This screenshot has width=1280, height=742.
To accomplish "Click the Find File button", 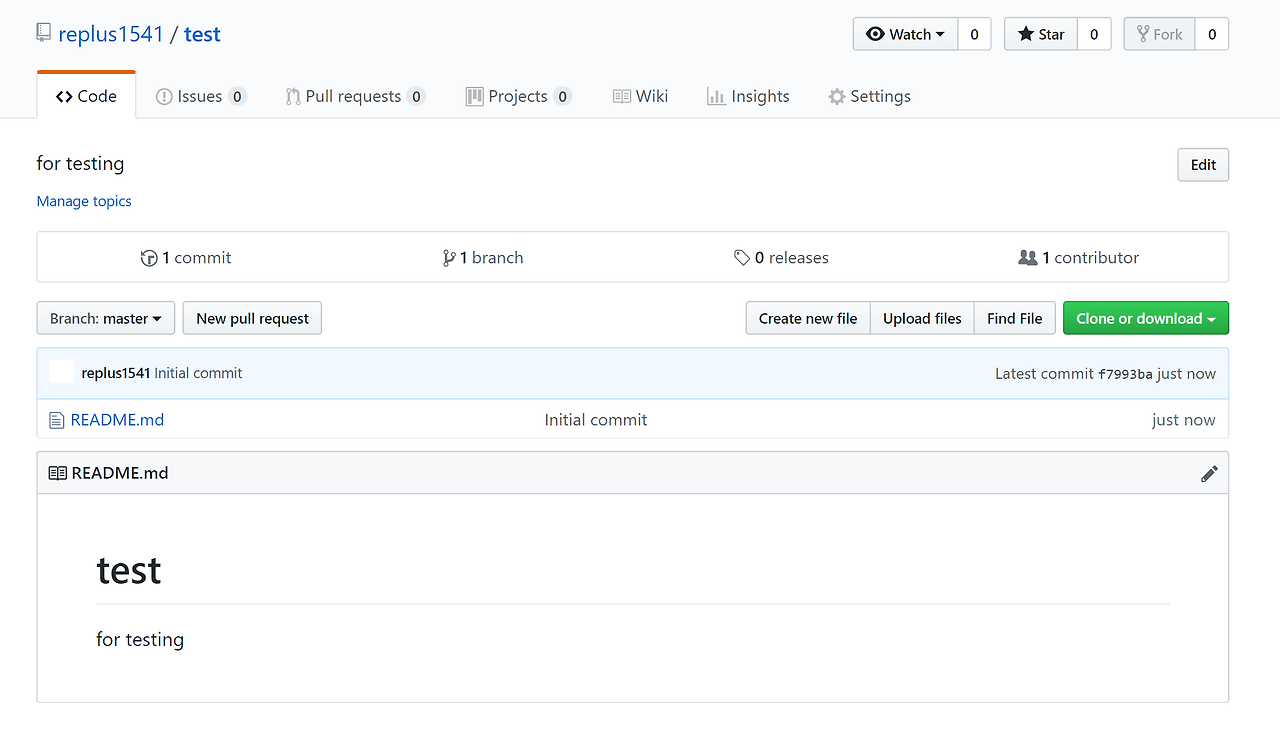I will pos(1015,318).
